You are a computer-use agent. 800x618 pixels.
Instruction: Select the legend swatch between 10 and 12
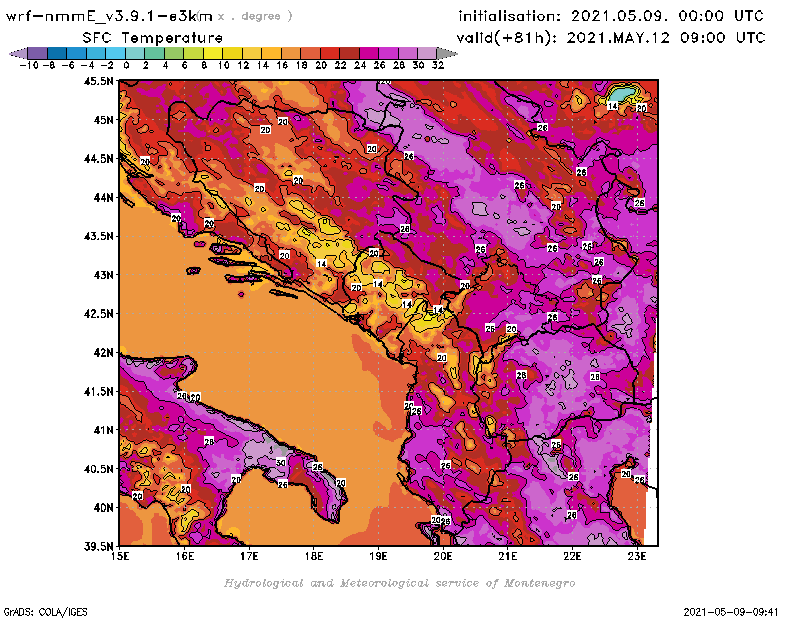pos(232,53)
